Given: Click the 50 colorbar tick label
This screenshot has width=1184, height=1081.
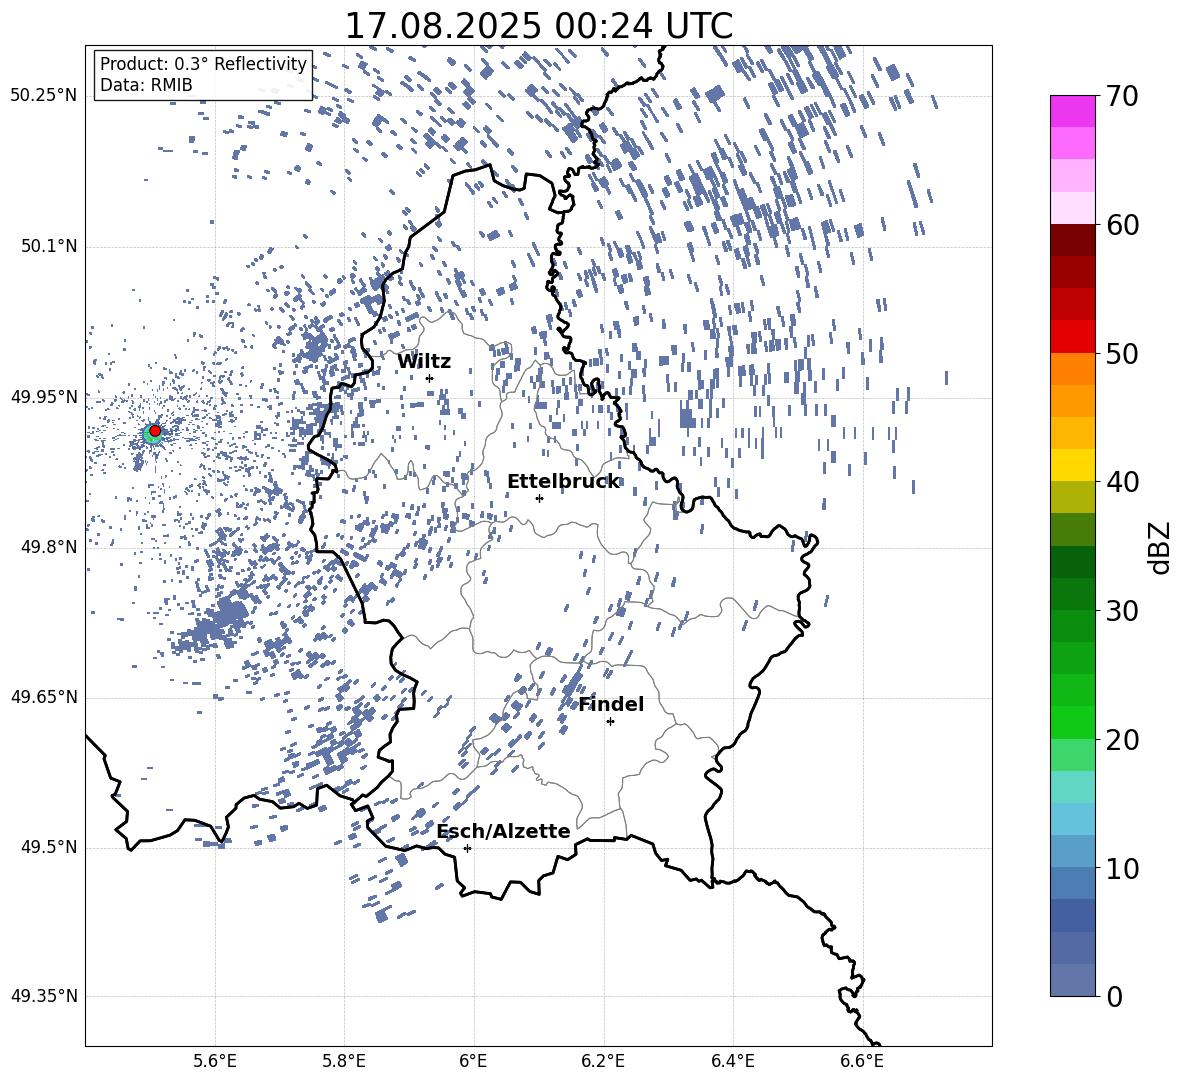Looking at the screenshot, I should point(1122,354).
